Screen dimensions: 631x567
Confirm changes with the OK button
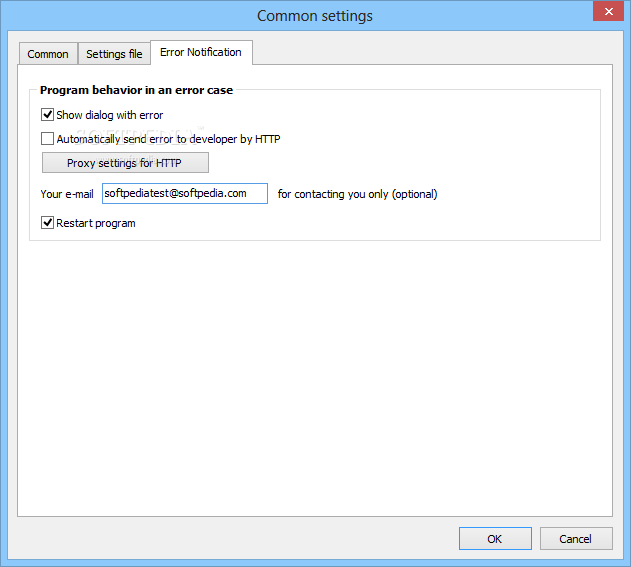coord(495,539)
